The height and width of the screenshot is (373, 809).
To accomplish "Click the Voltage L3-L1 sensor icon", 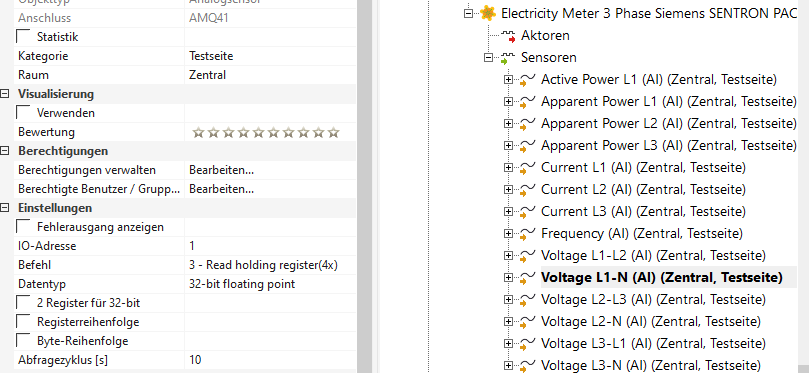I will [x=527, y=344].
